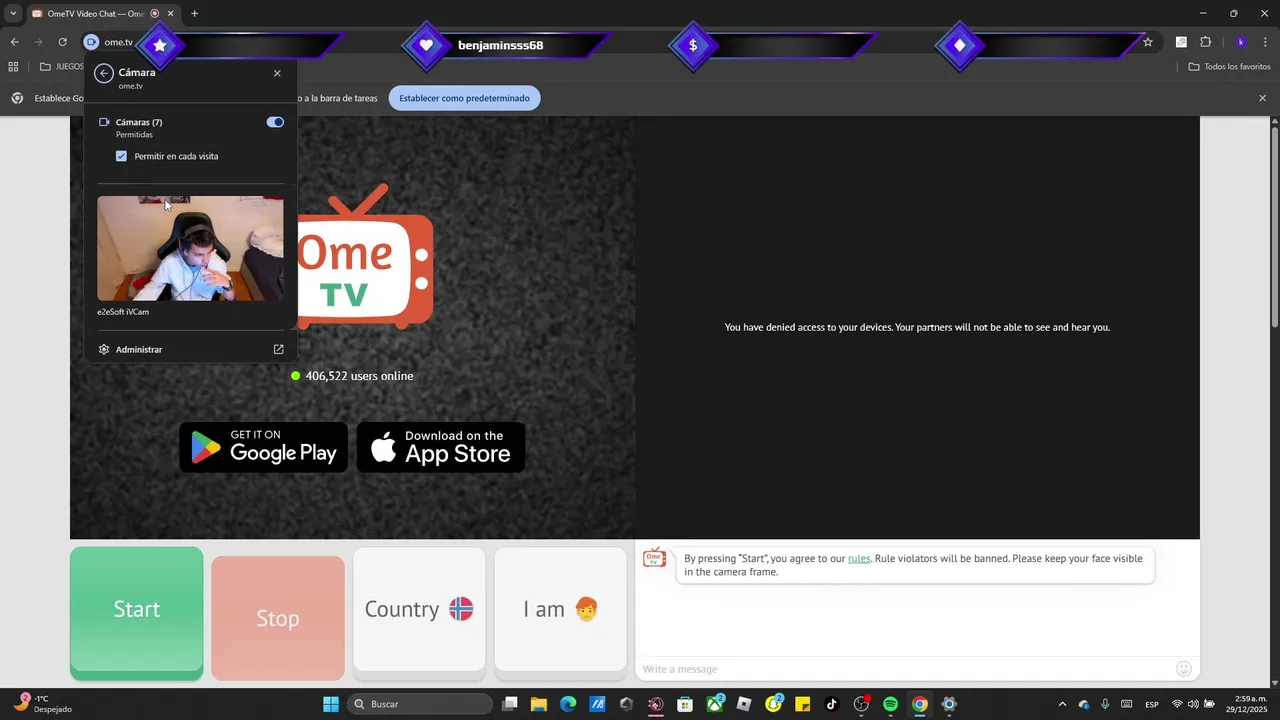
Task: Click the red Stop button
Action: coord(278,618)
